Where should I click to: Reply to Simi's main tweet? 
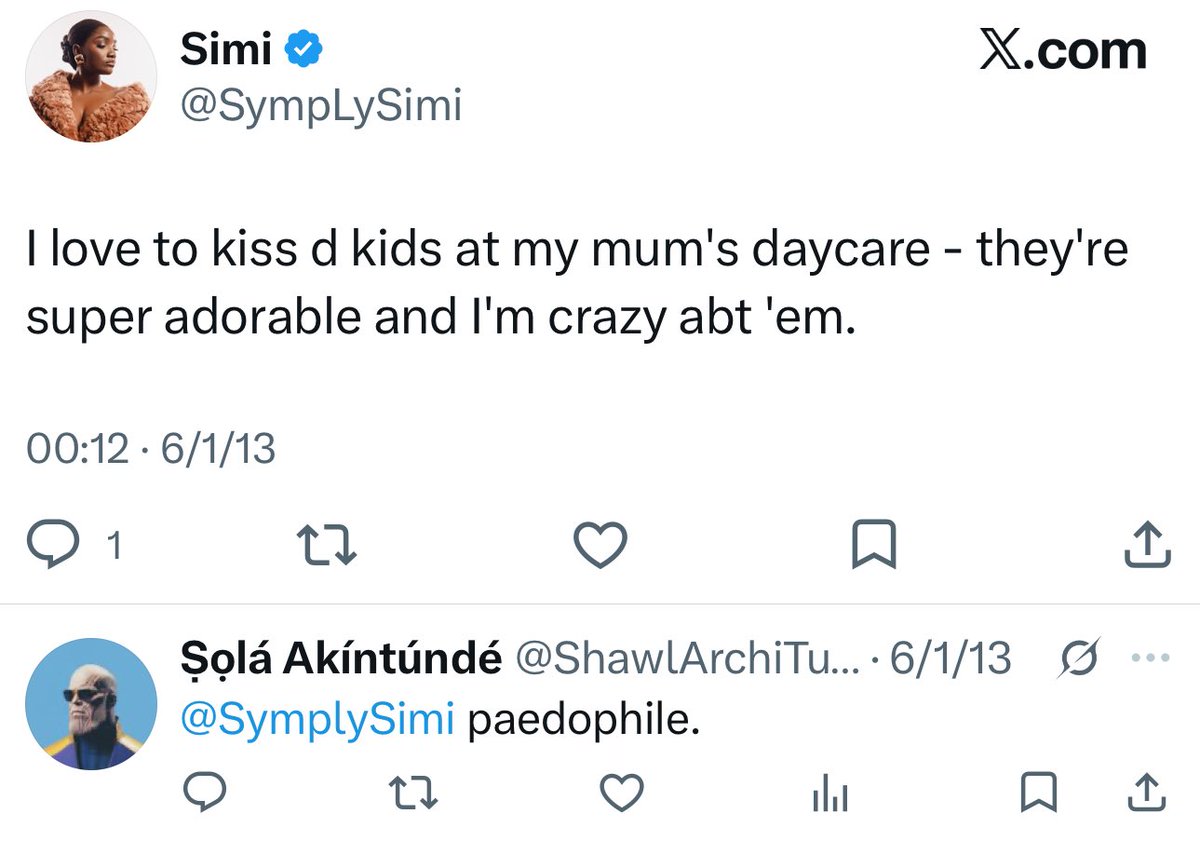[71, 544]
